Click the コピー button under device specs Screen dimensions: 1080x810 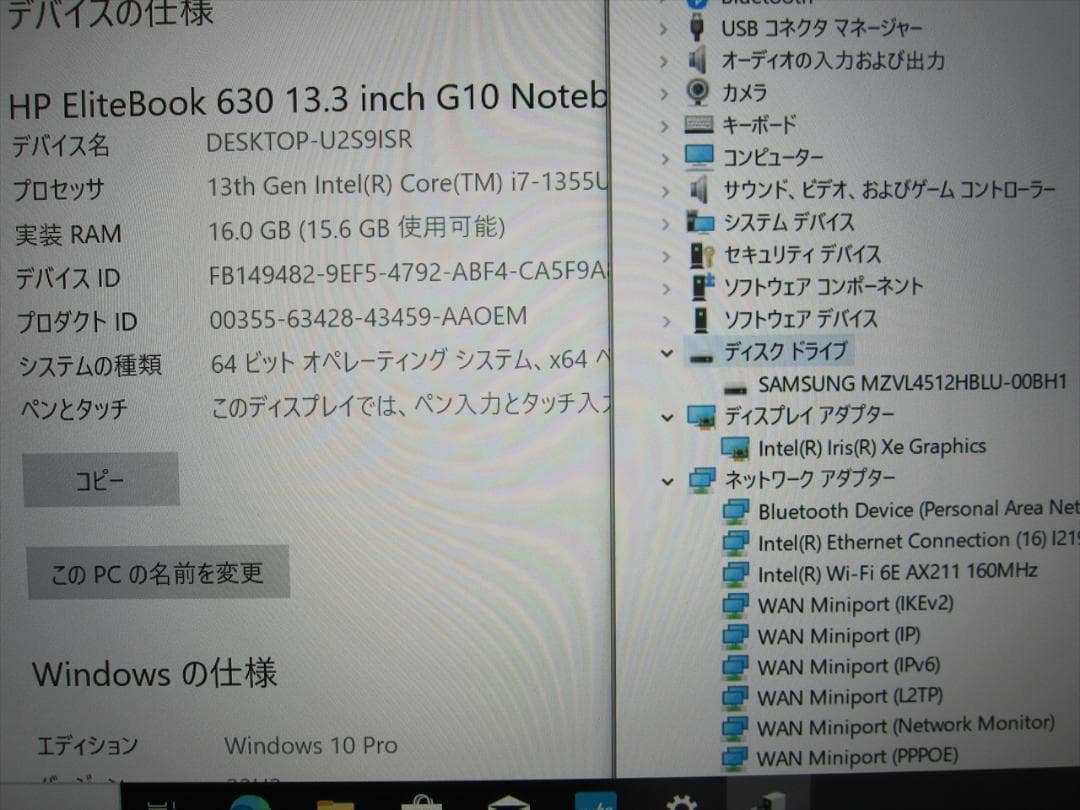(x=101, y=480)
